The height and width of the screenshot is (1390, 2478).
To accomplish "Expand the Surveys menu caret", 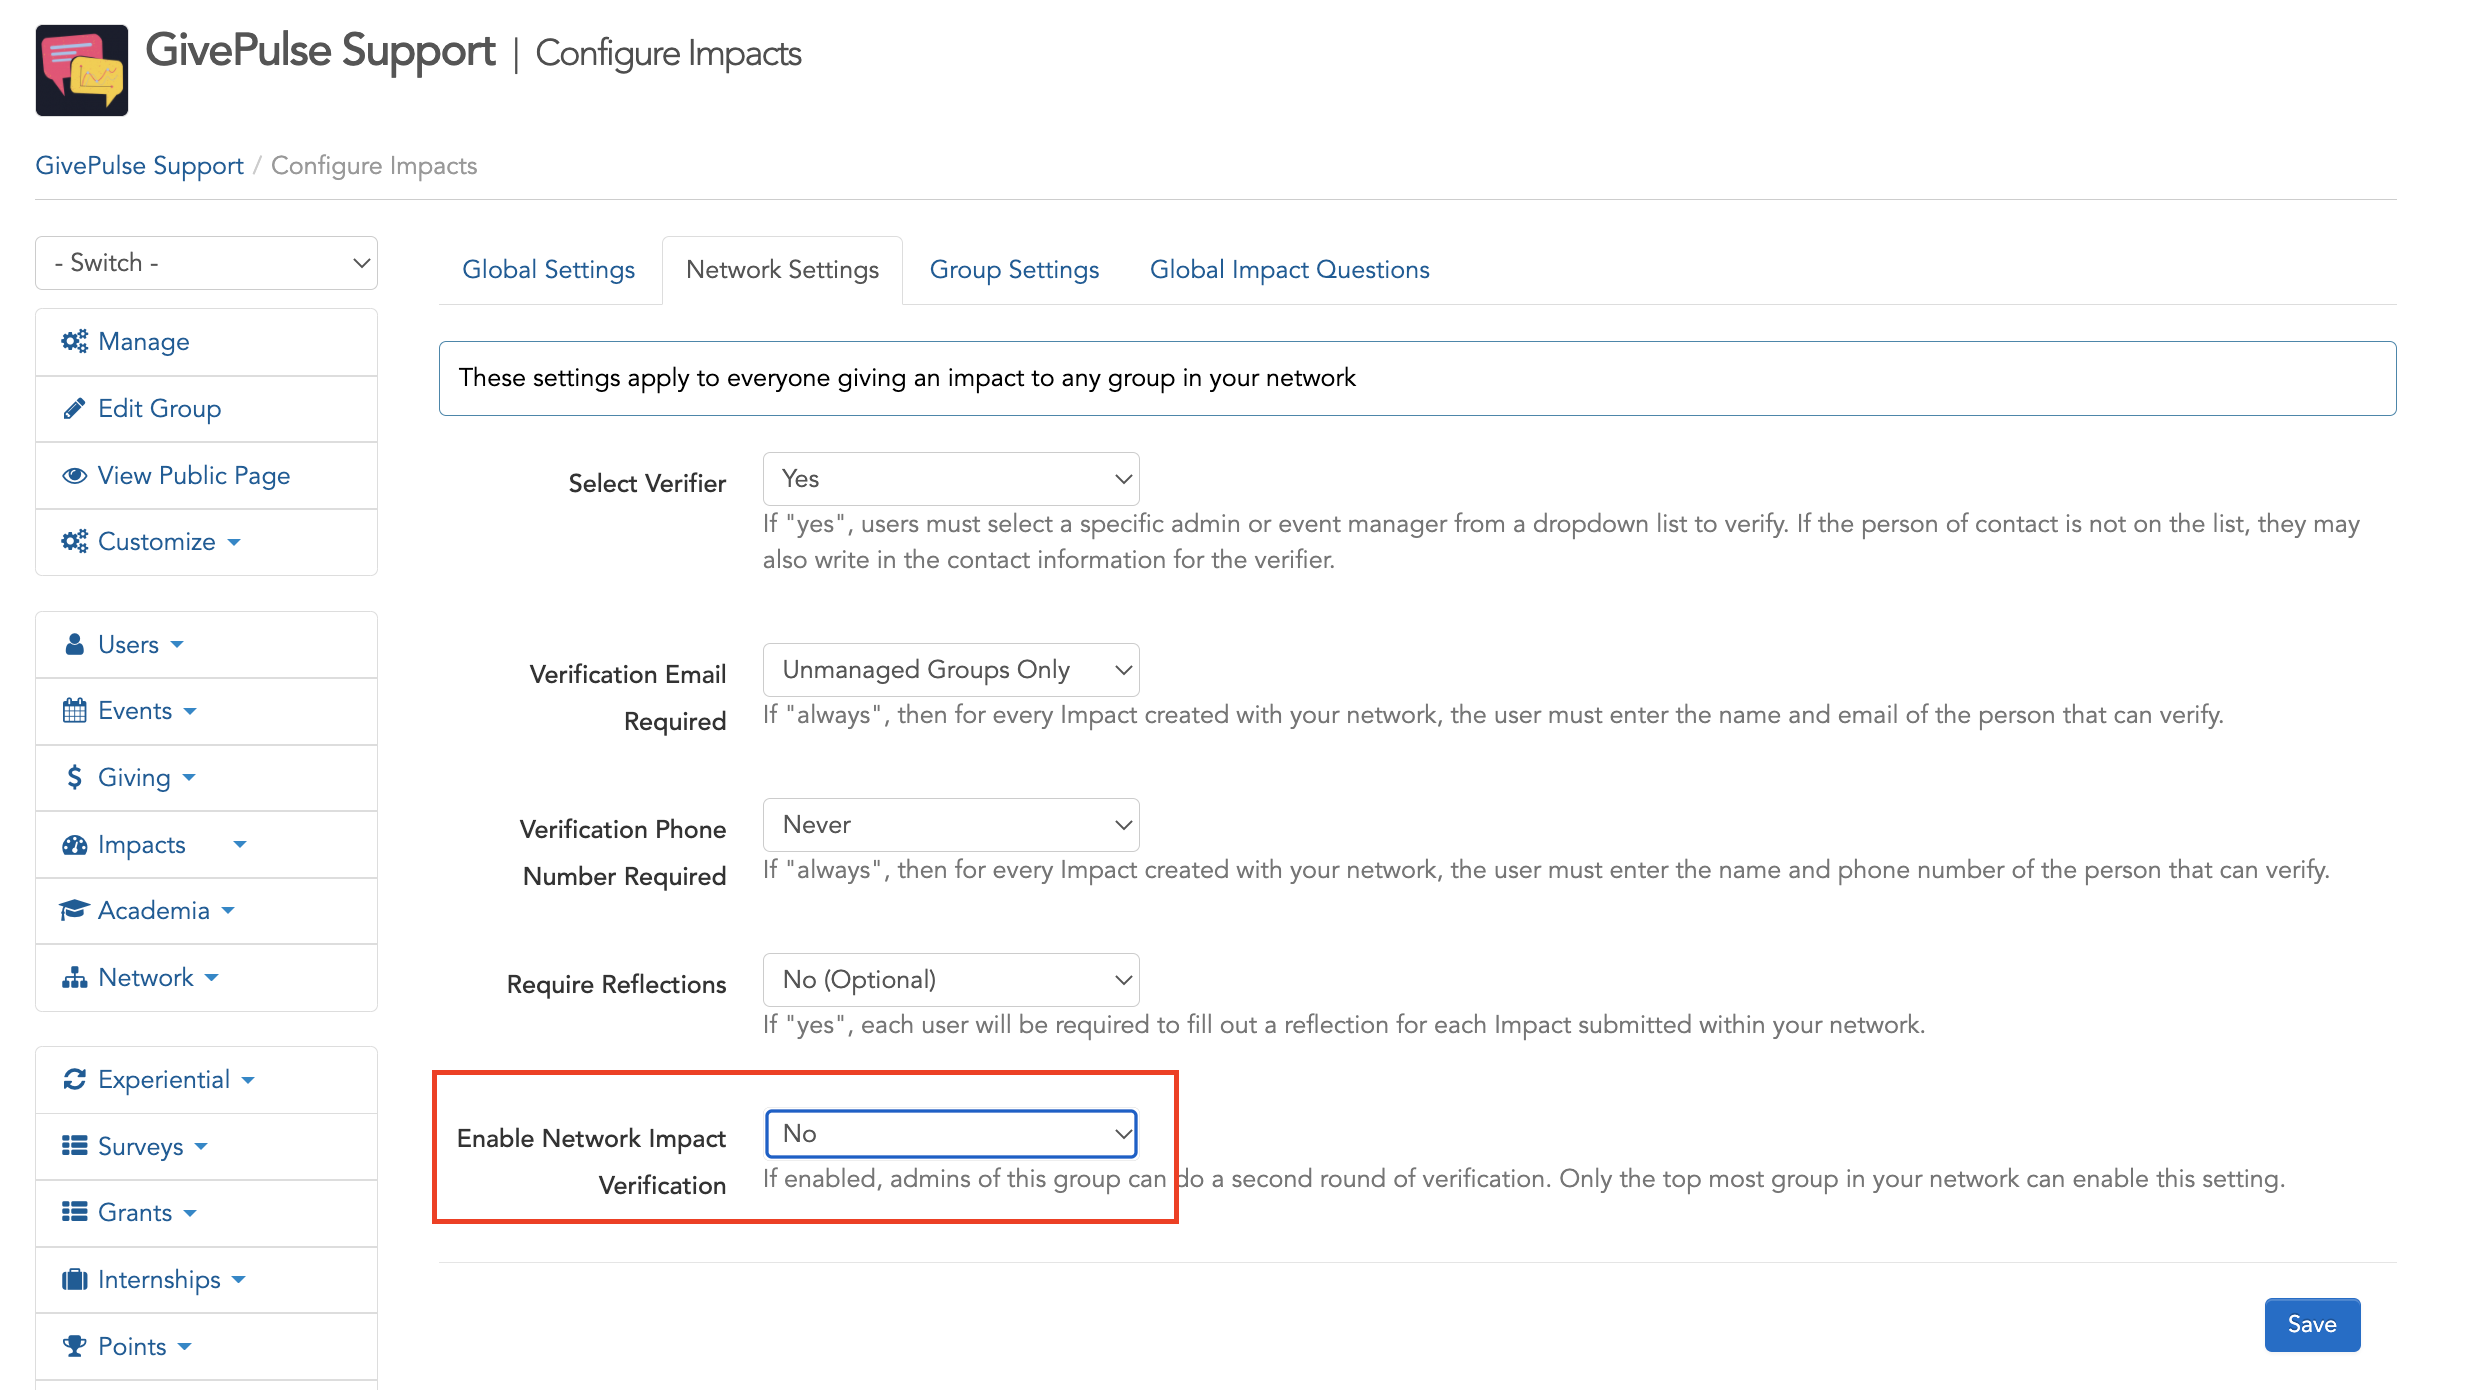I will point(201,1147).
